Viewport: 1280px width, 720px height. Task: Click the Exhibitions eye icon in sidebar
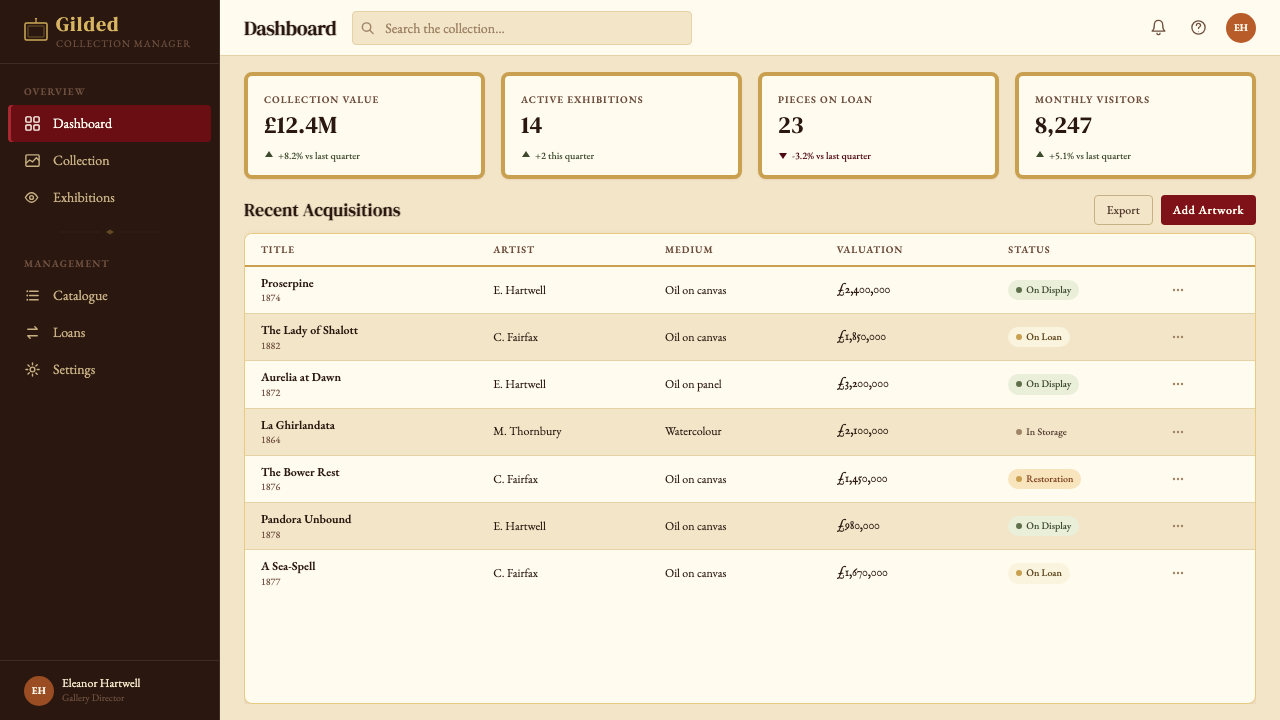tap(32, 198)
